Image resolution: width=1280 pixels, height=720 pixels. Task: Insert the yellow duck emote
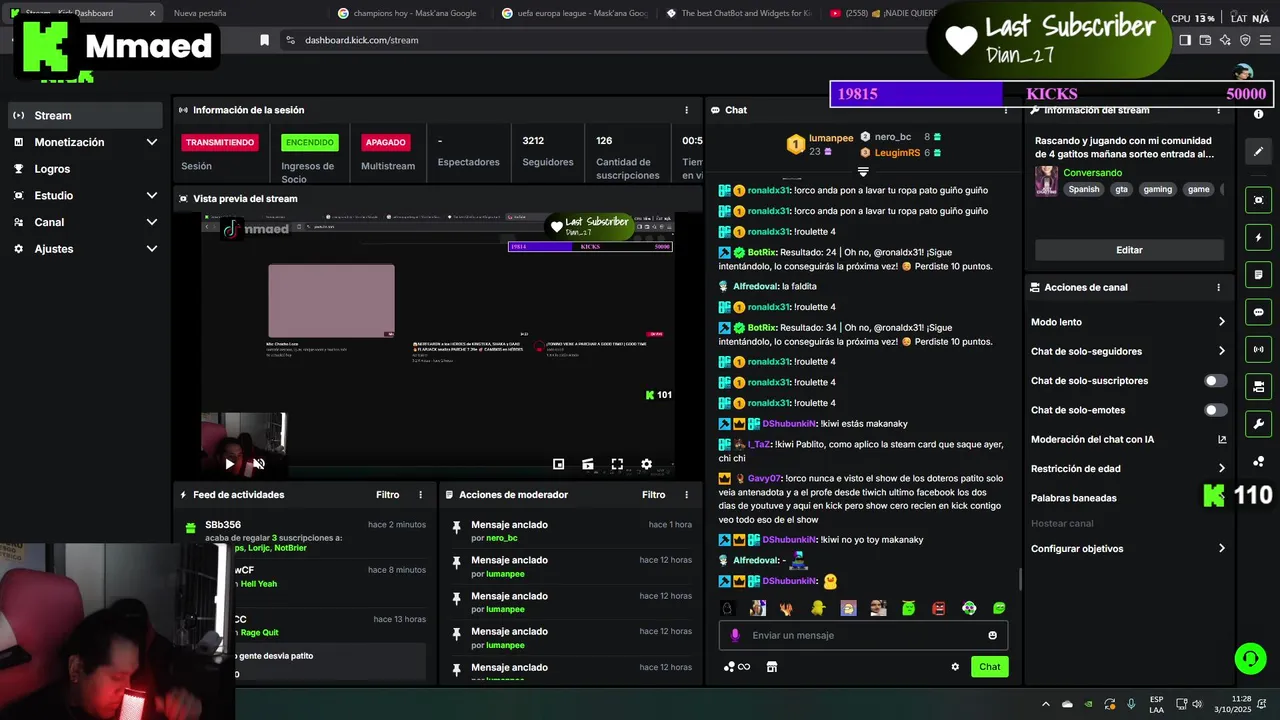pos(818,608)
